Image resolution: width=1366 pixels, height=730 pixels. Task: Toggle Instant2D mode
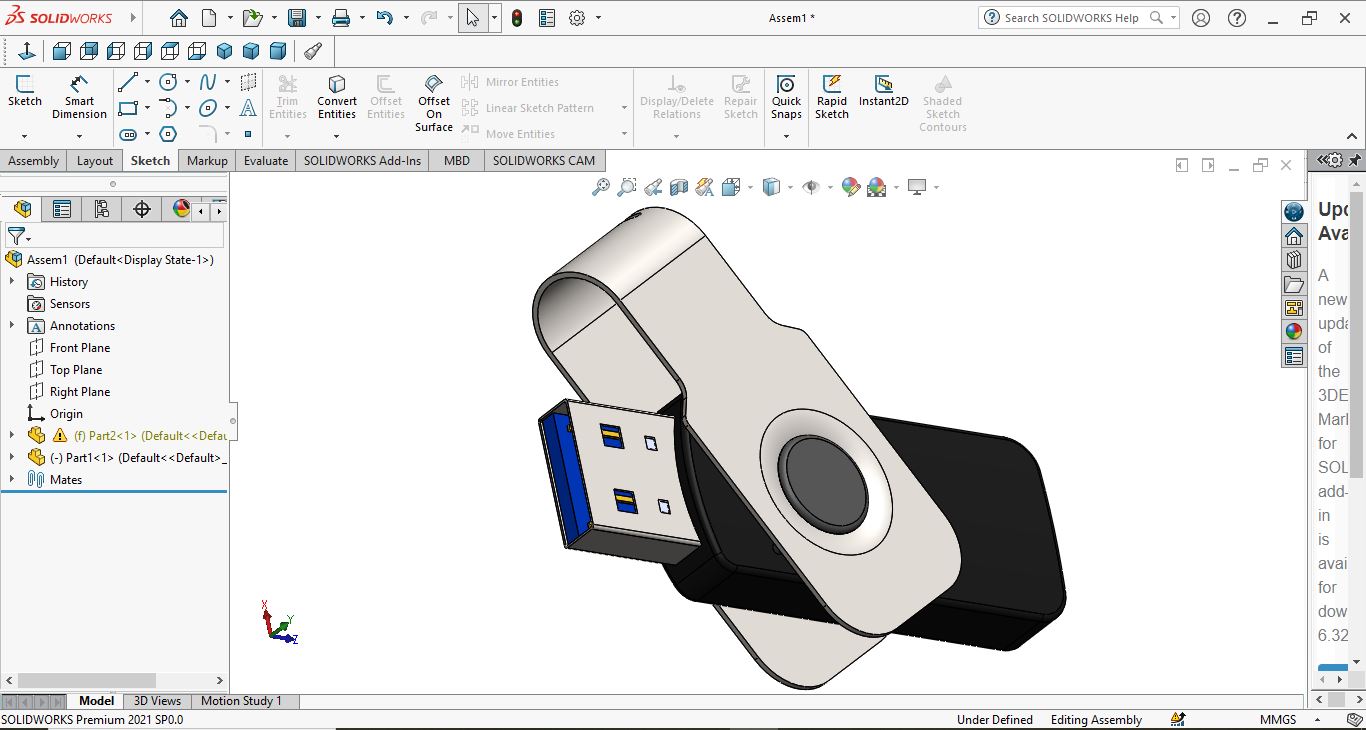pyautogui.click(x=884, y=91)
